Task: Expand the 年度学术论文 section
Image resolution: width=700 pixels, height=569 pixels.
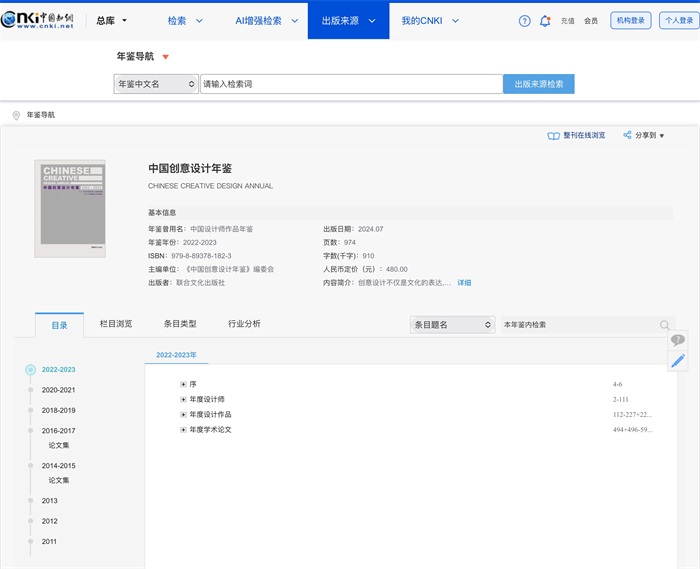Action: [x=183, y=429]
